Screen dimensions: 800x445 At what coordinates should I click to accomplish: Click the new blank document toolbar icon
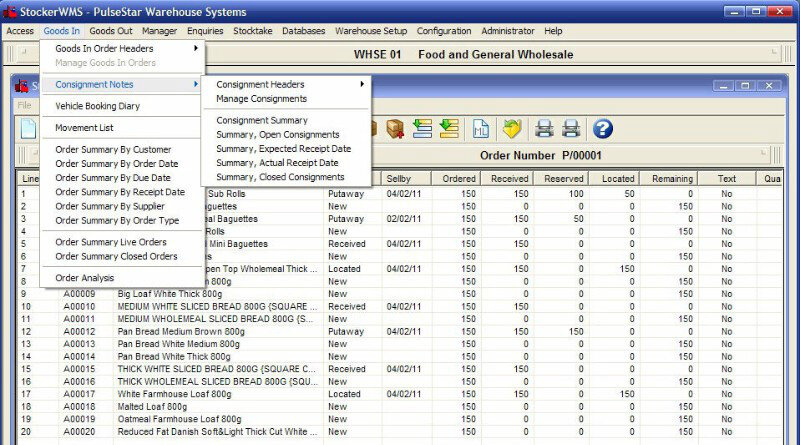coord(29,128)
